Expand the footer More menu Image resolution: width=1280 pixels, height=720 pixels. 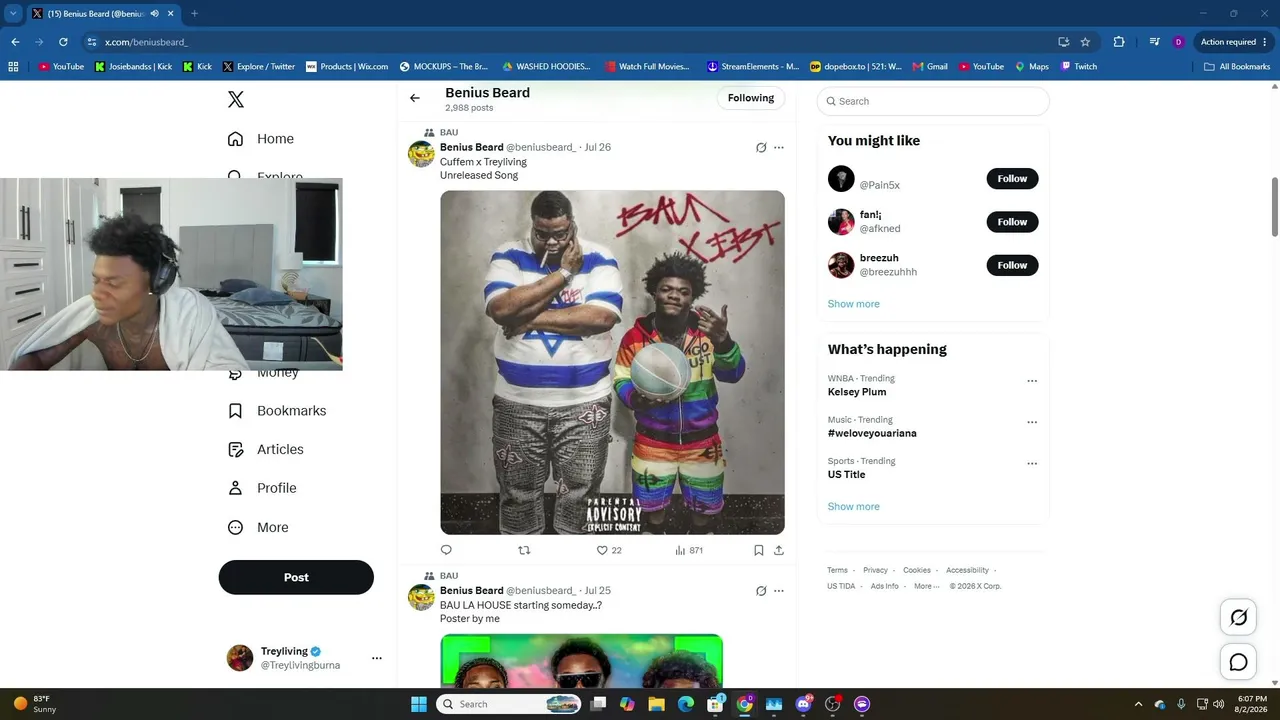[x=926, y=586]
